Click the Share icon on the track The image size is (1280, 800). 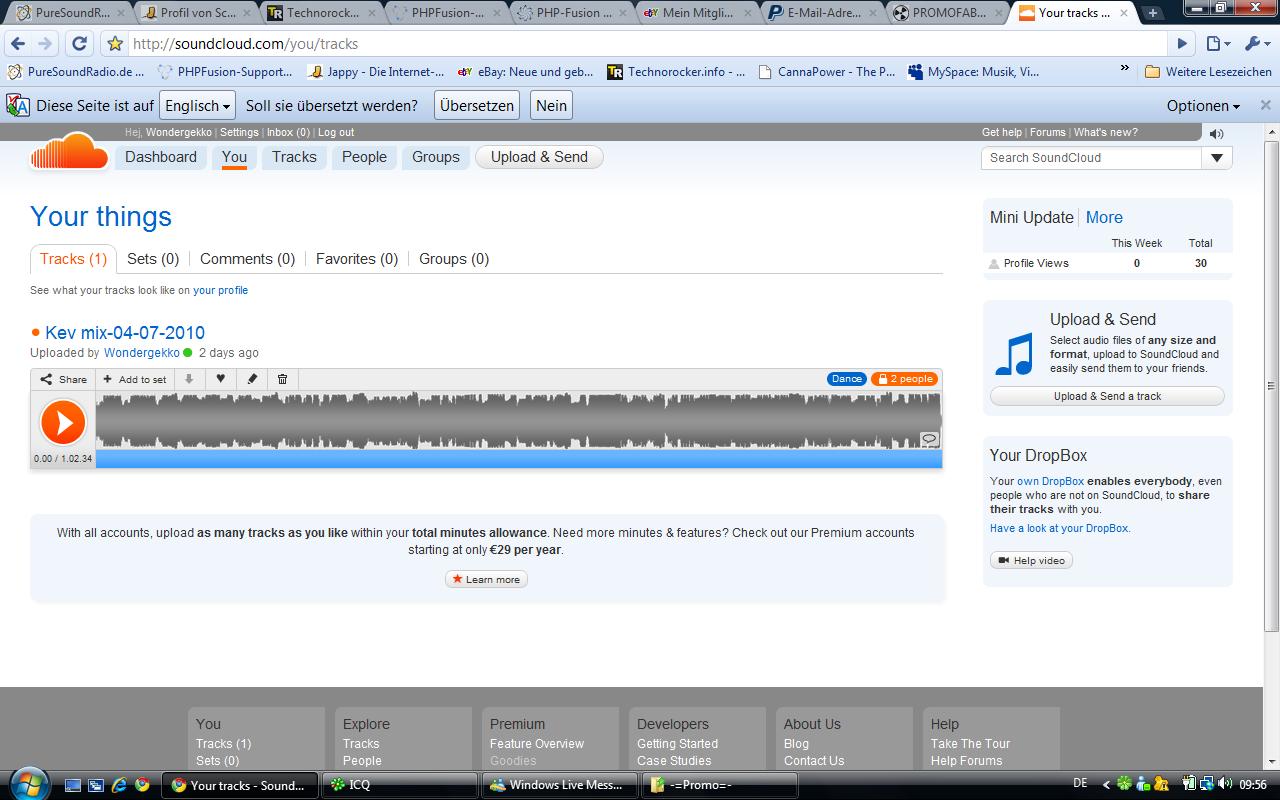(x=63, y=379)
